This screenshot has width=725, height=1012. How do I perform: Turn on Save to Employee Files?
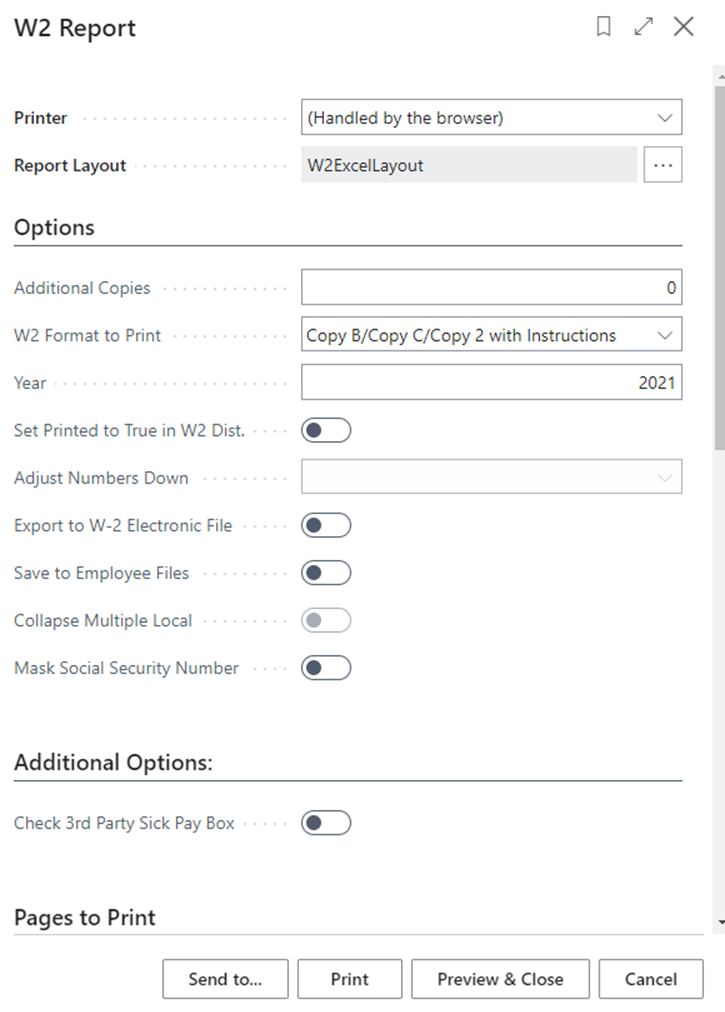pos(326,573)
